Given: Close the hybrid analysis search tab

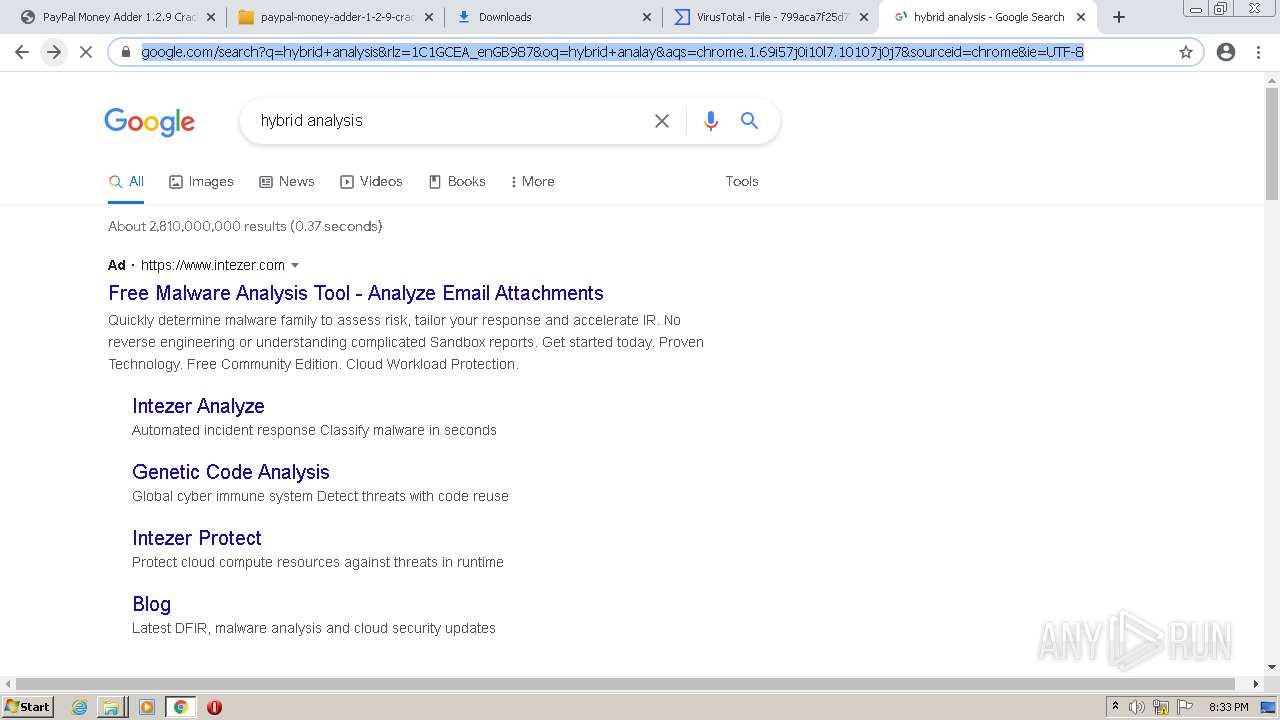Looking at the screenshot, I should pyautogui.click(x=1081, y=17).
